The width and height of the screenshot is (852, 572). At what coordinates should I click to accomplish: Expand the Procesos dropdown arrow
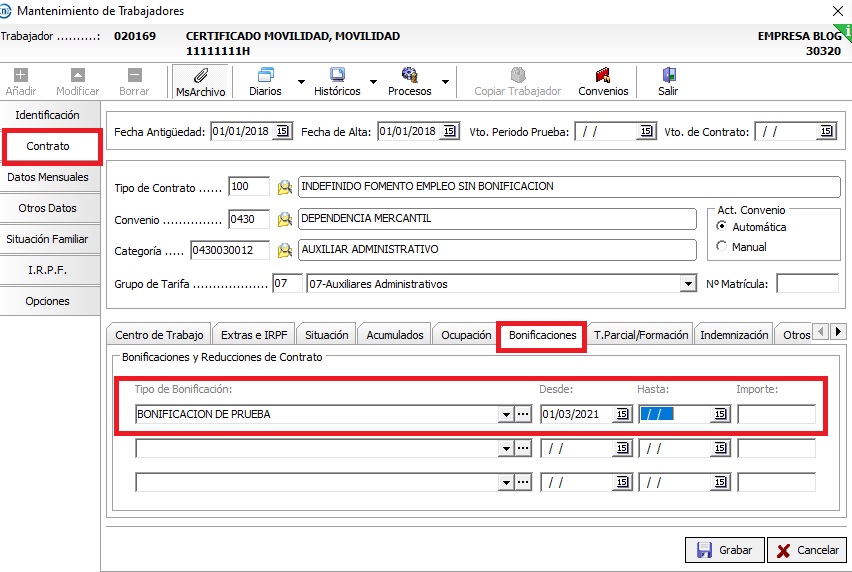446,82
